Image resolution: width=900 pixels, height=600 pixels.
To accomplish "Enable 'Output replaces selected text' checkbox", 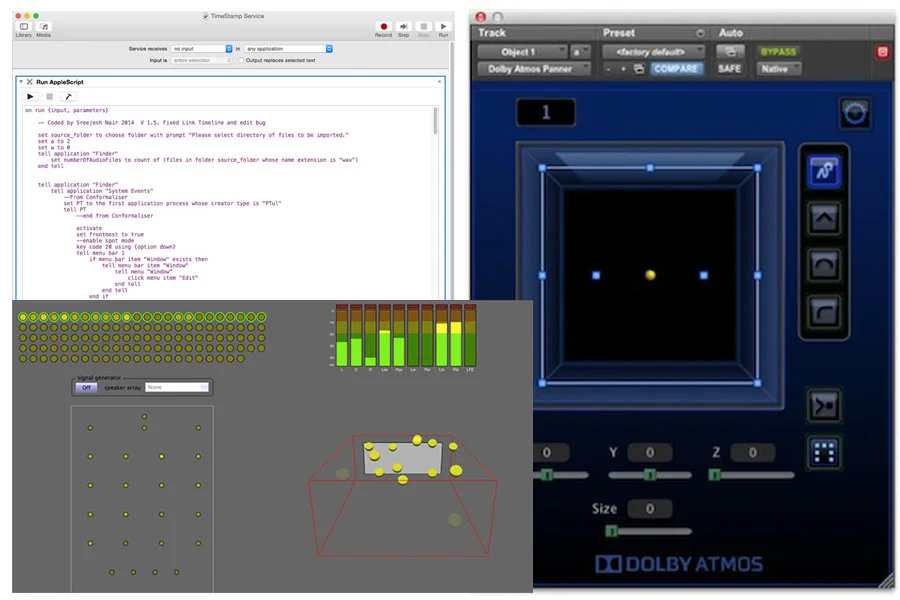I will pyautogui.click(x=241, y=60).
